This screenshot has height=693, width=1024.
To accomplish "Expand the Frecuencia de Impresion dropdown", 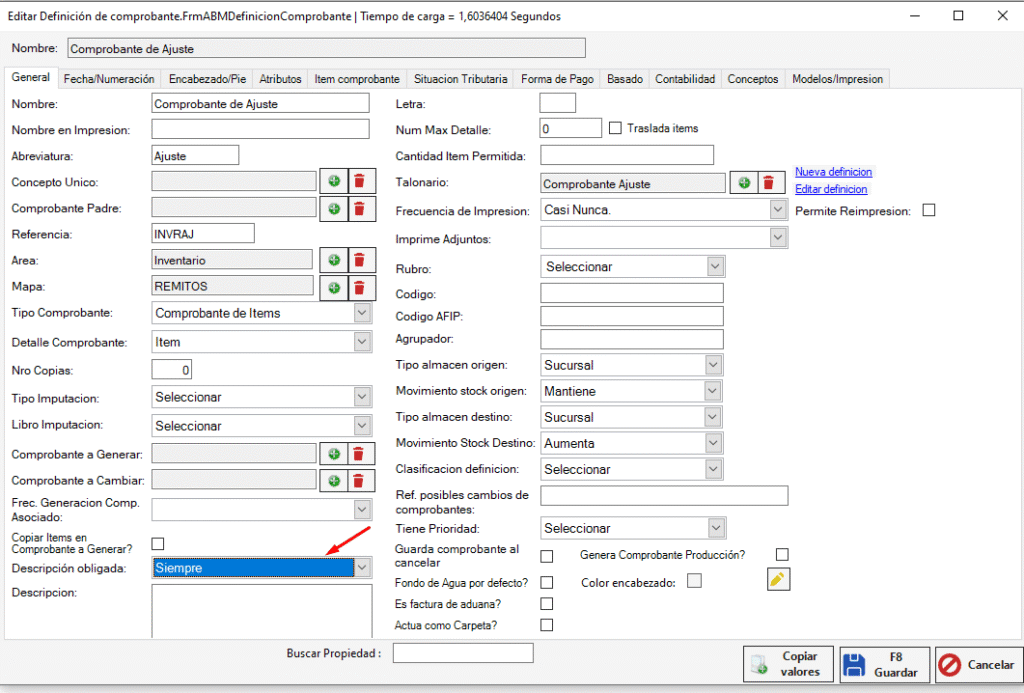I will click(778, 211).
